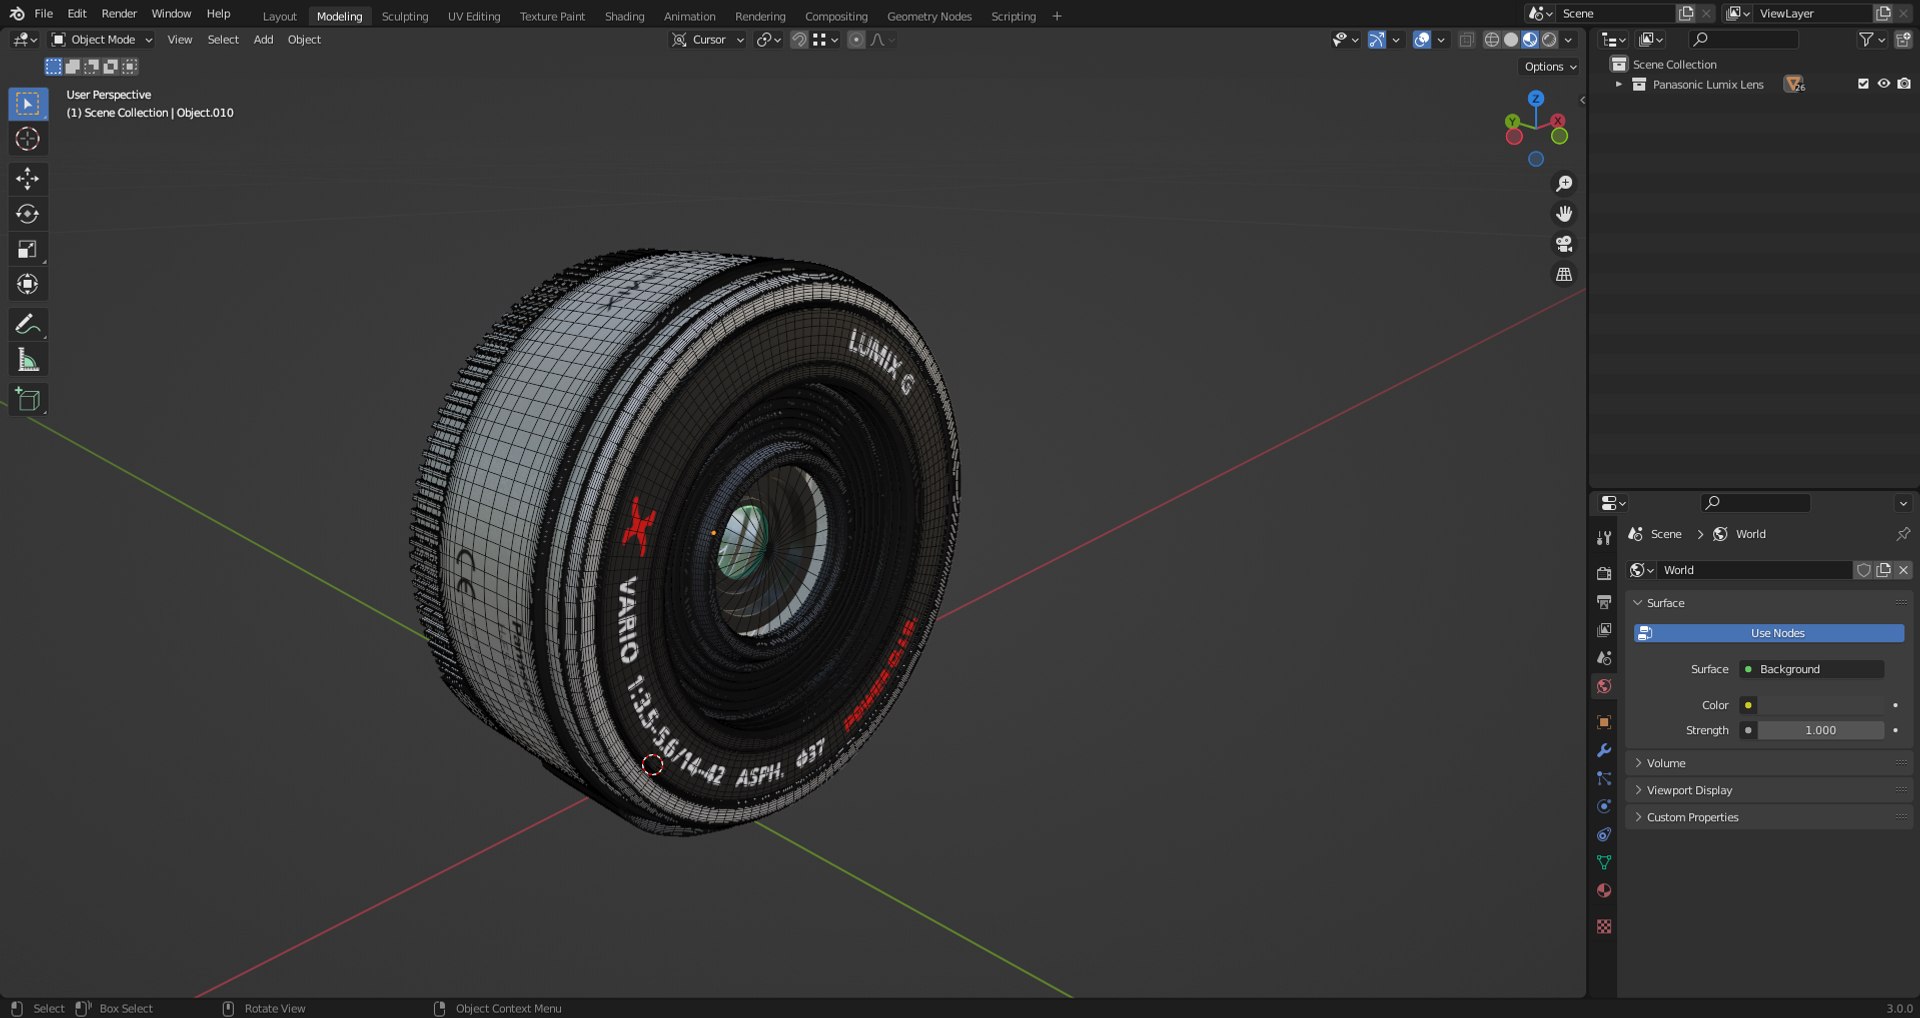Switch orthographic/perspective grid icon
This screenshot has width=1920, height=1018.
[x=1564, y=274]
